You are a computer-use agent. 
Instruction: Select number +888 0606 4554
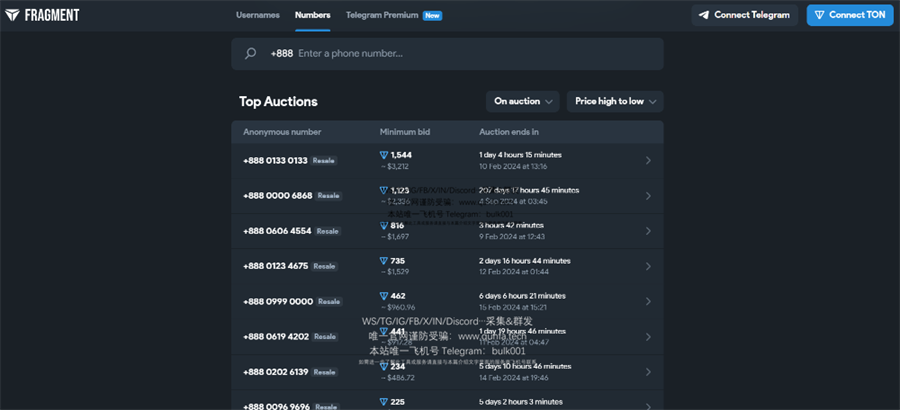tap(277, 231)
